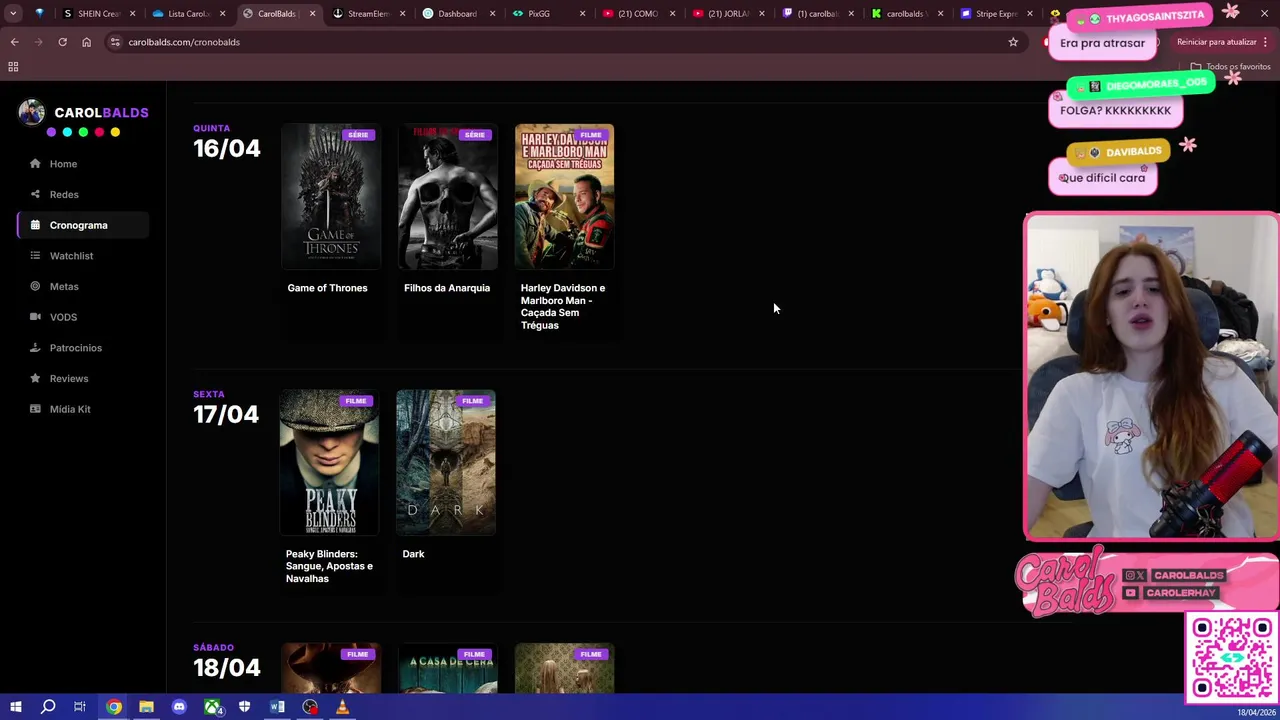The height and width of the screenshot is (720, 1280).
Task: Open the Reviews page link
Action: coord(69,378)
